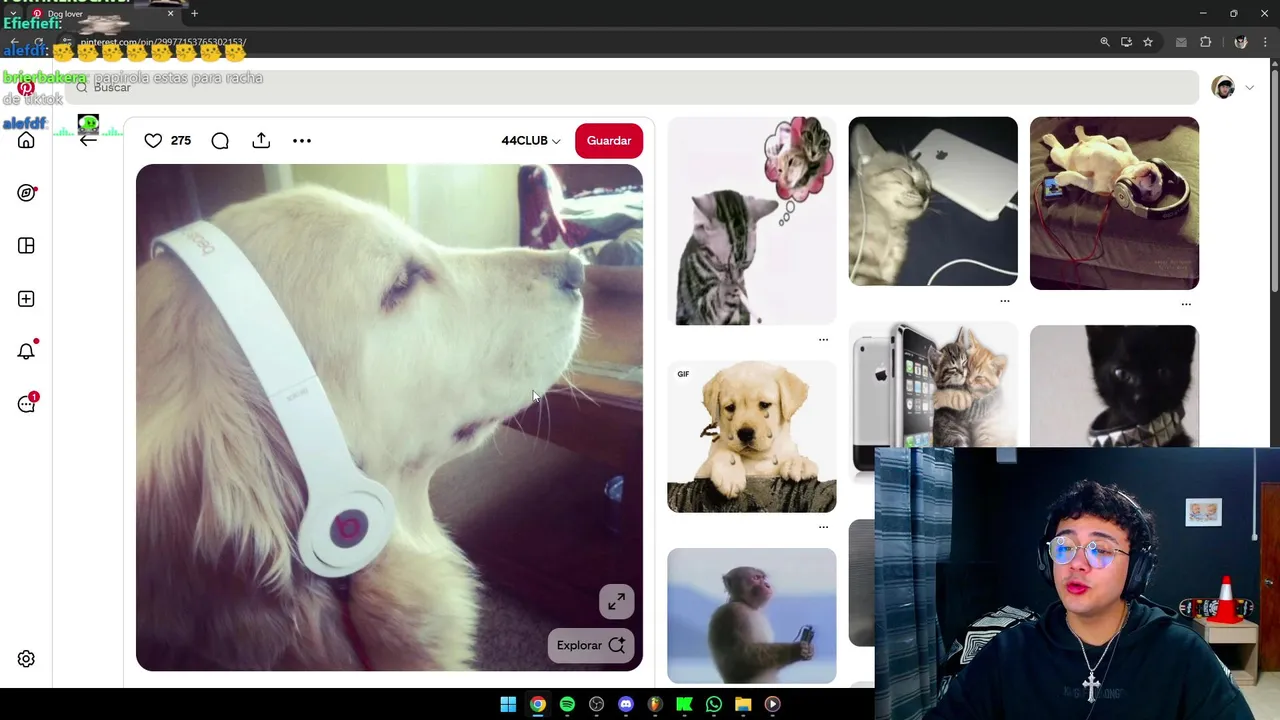The height and width of the screenshot is (720, 1280).
Task: Open Kick app from taskbar
Action: pos(684,704)
